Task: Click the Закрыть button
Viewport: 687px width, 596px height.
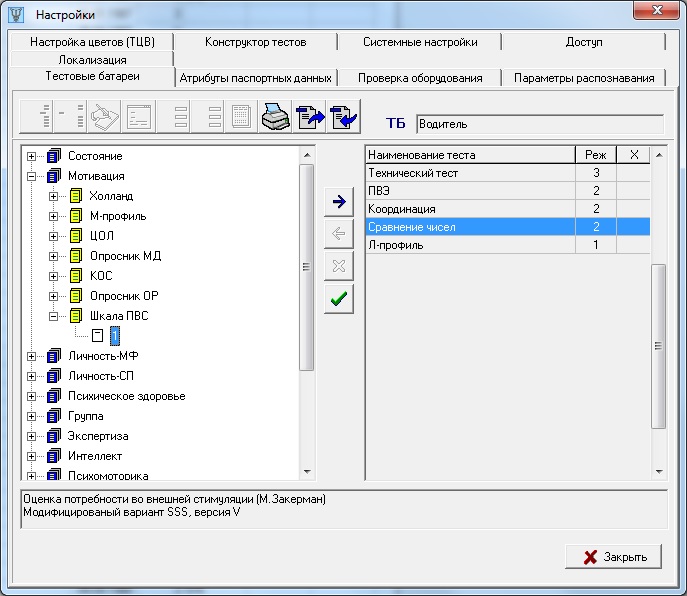Action: (616, 557)
